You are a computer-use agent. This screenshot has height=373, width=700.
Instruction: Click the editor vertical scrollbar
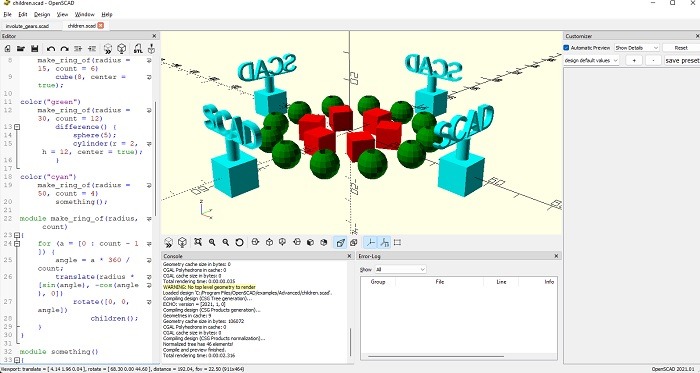155,158
